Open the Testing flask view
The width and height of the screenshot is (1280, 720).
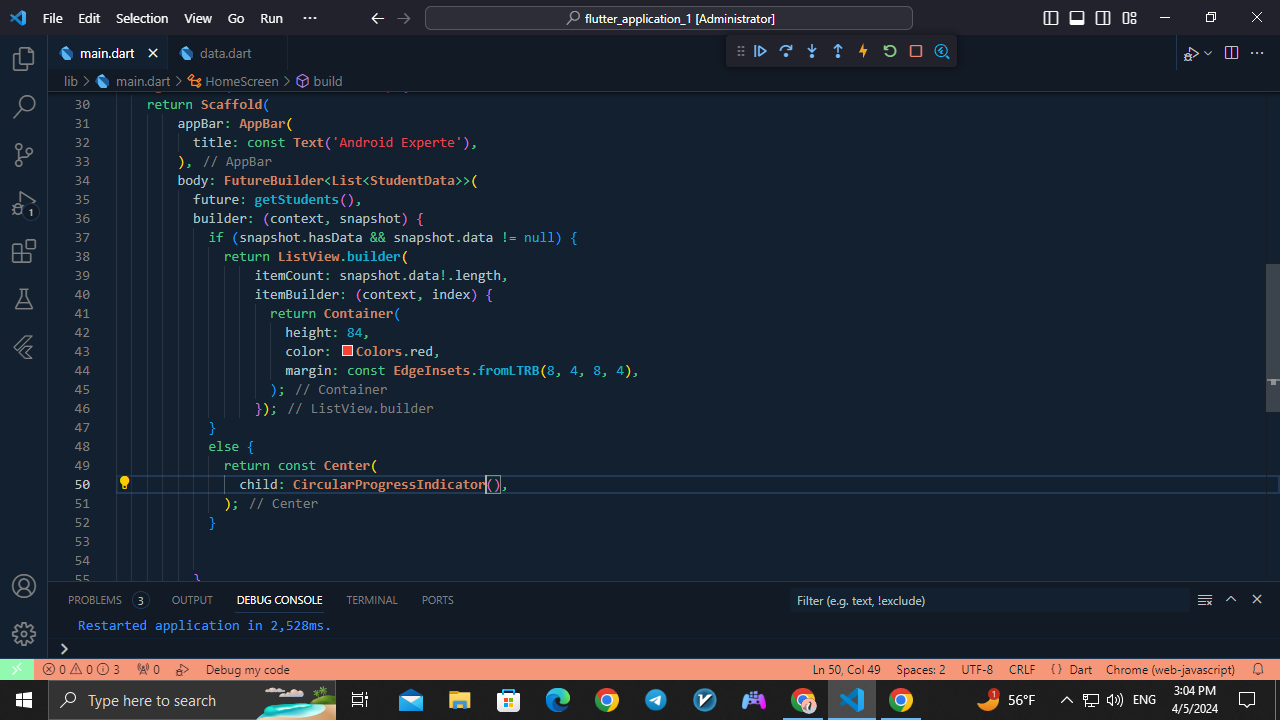pyautogui.click(x=24, y=299)
